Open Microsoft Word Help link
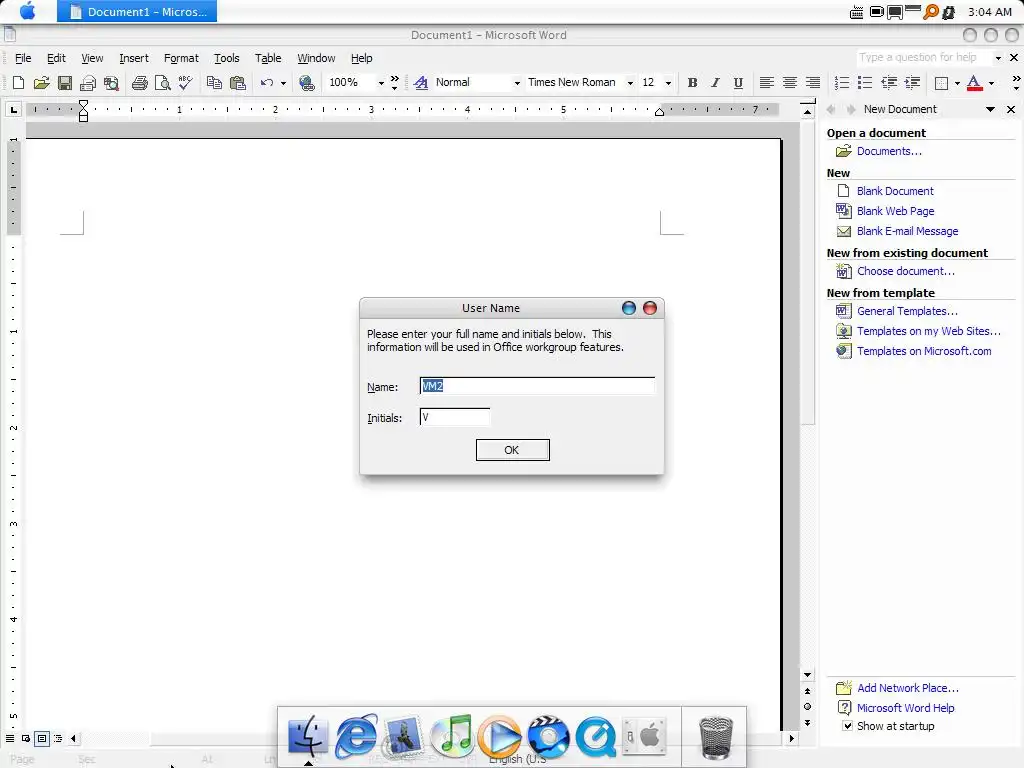The height and width of the screenshot is (768, 1024). [905, 708]
